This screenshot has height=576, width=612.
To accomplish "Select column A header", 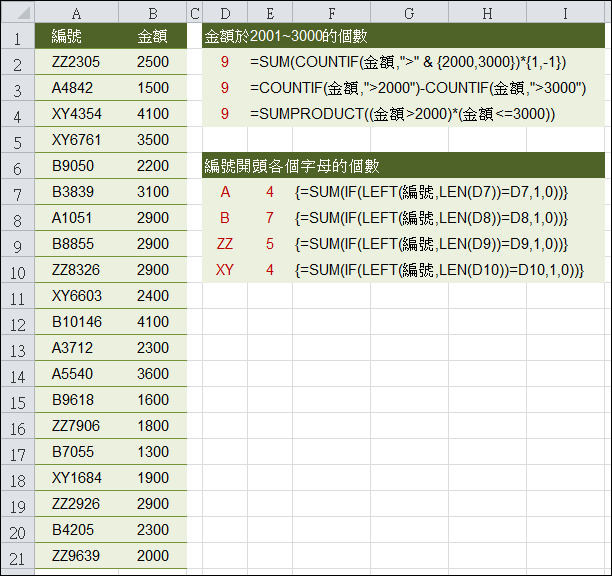I will pos(76,14).
